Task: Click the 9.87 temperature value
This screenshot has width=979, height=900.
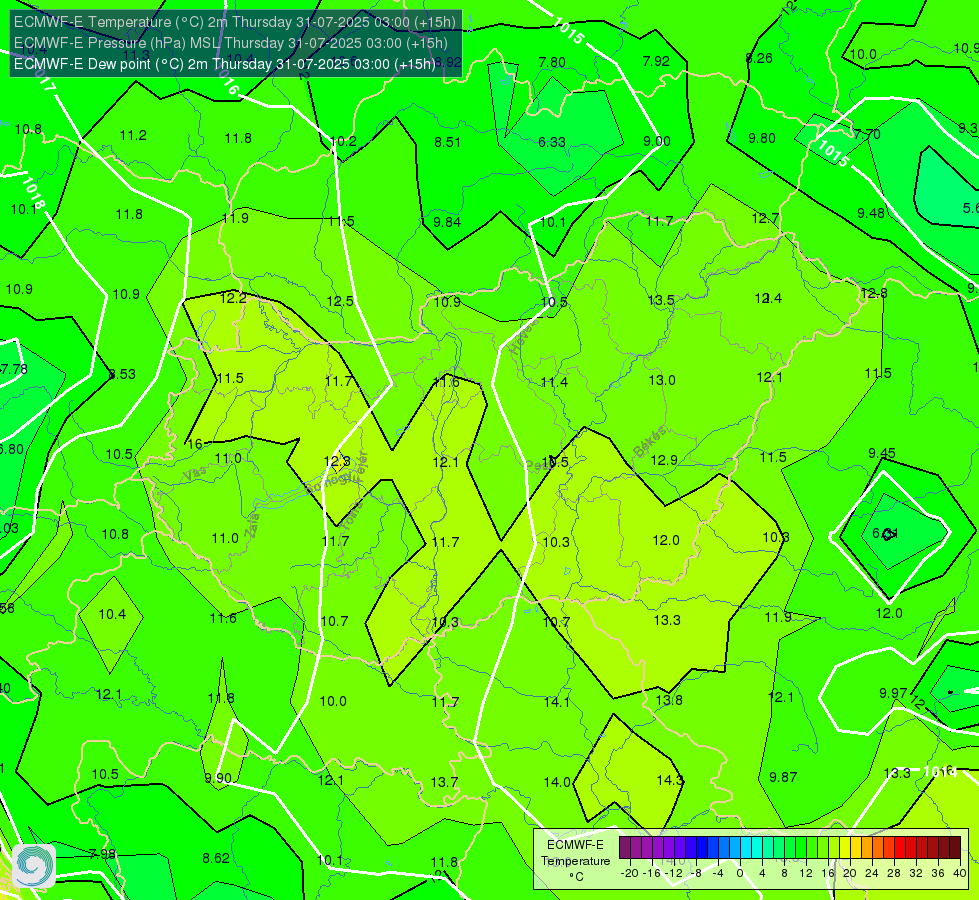Action: pyautogui.click(x=783, y=777)
